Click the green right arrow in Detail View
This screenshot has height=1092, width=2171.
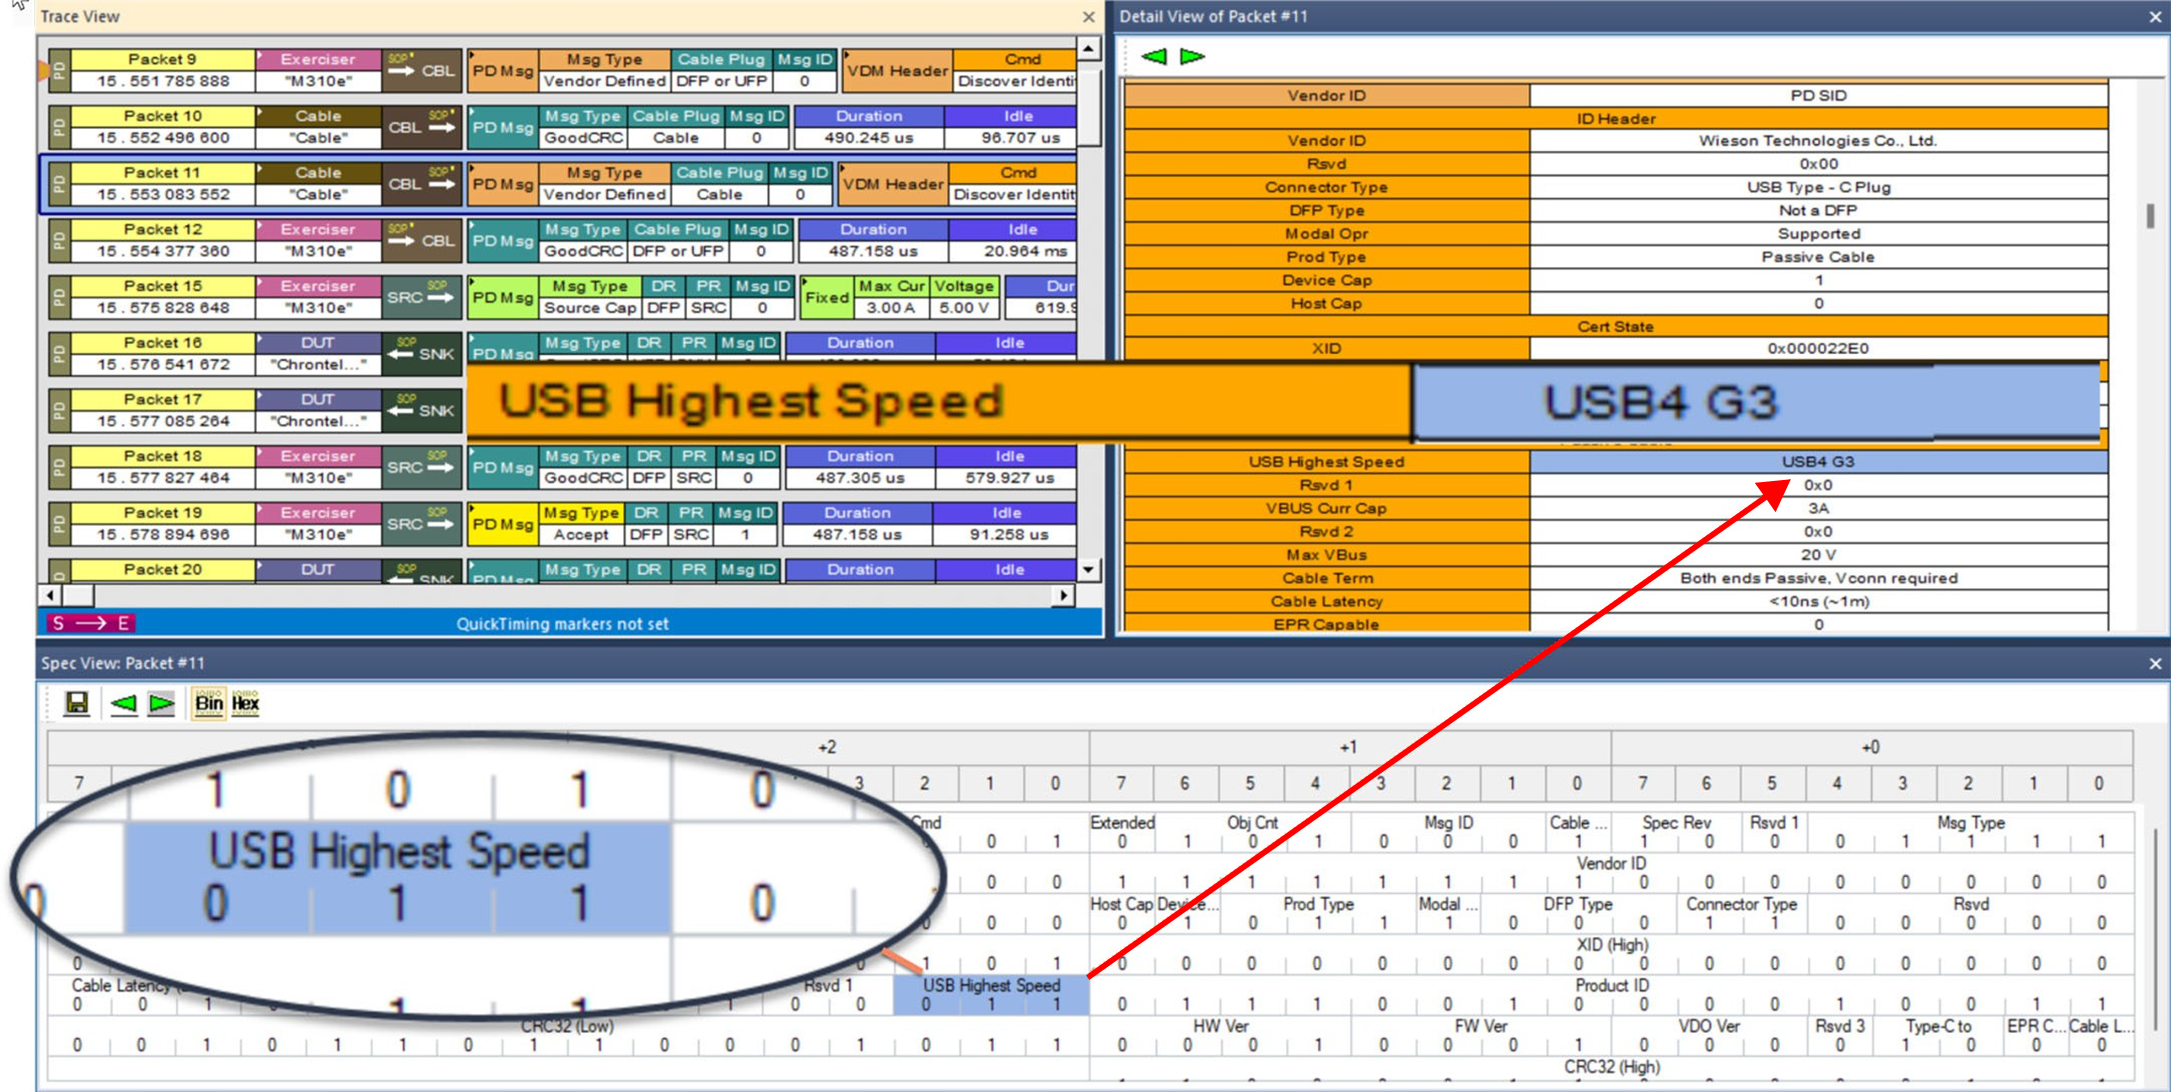(x=1192, y=56)
